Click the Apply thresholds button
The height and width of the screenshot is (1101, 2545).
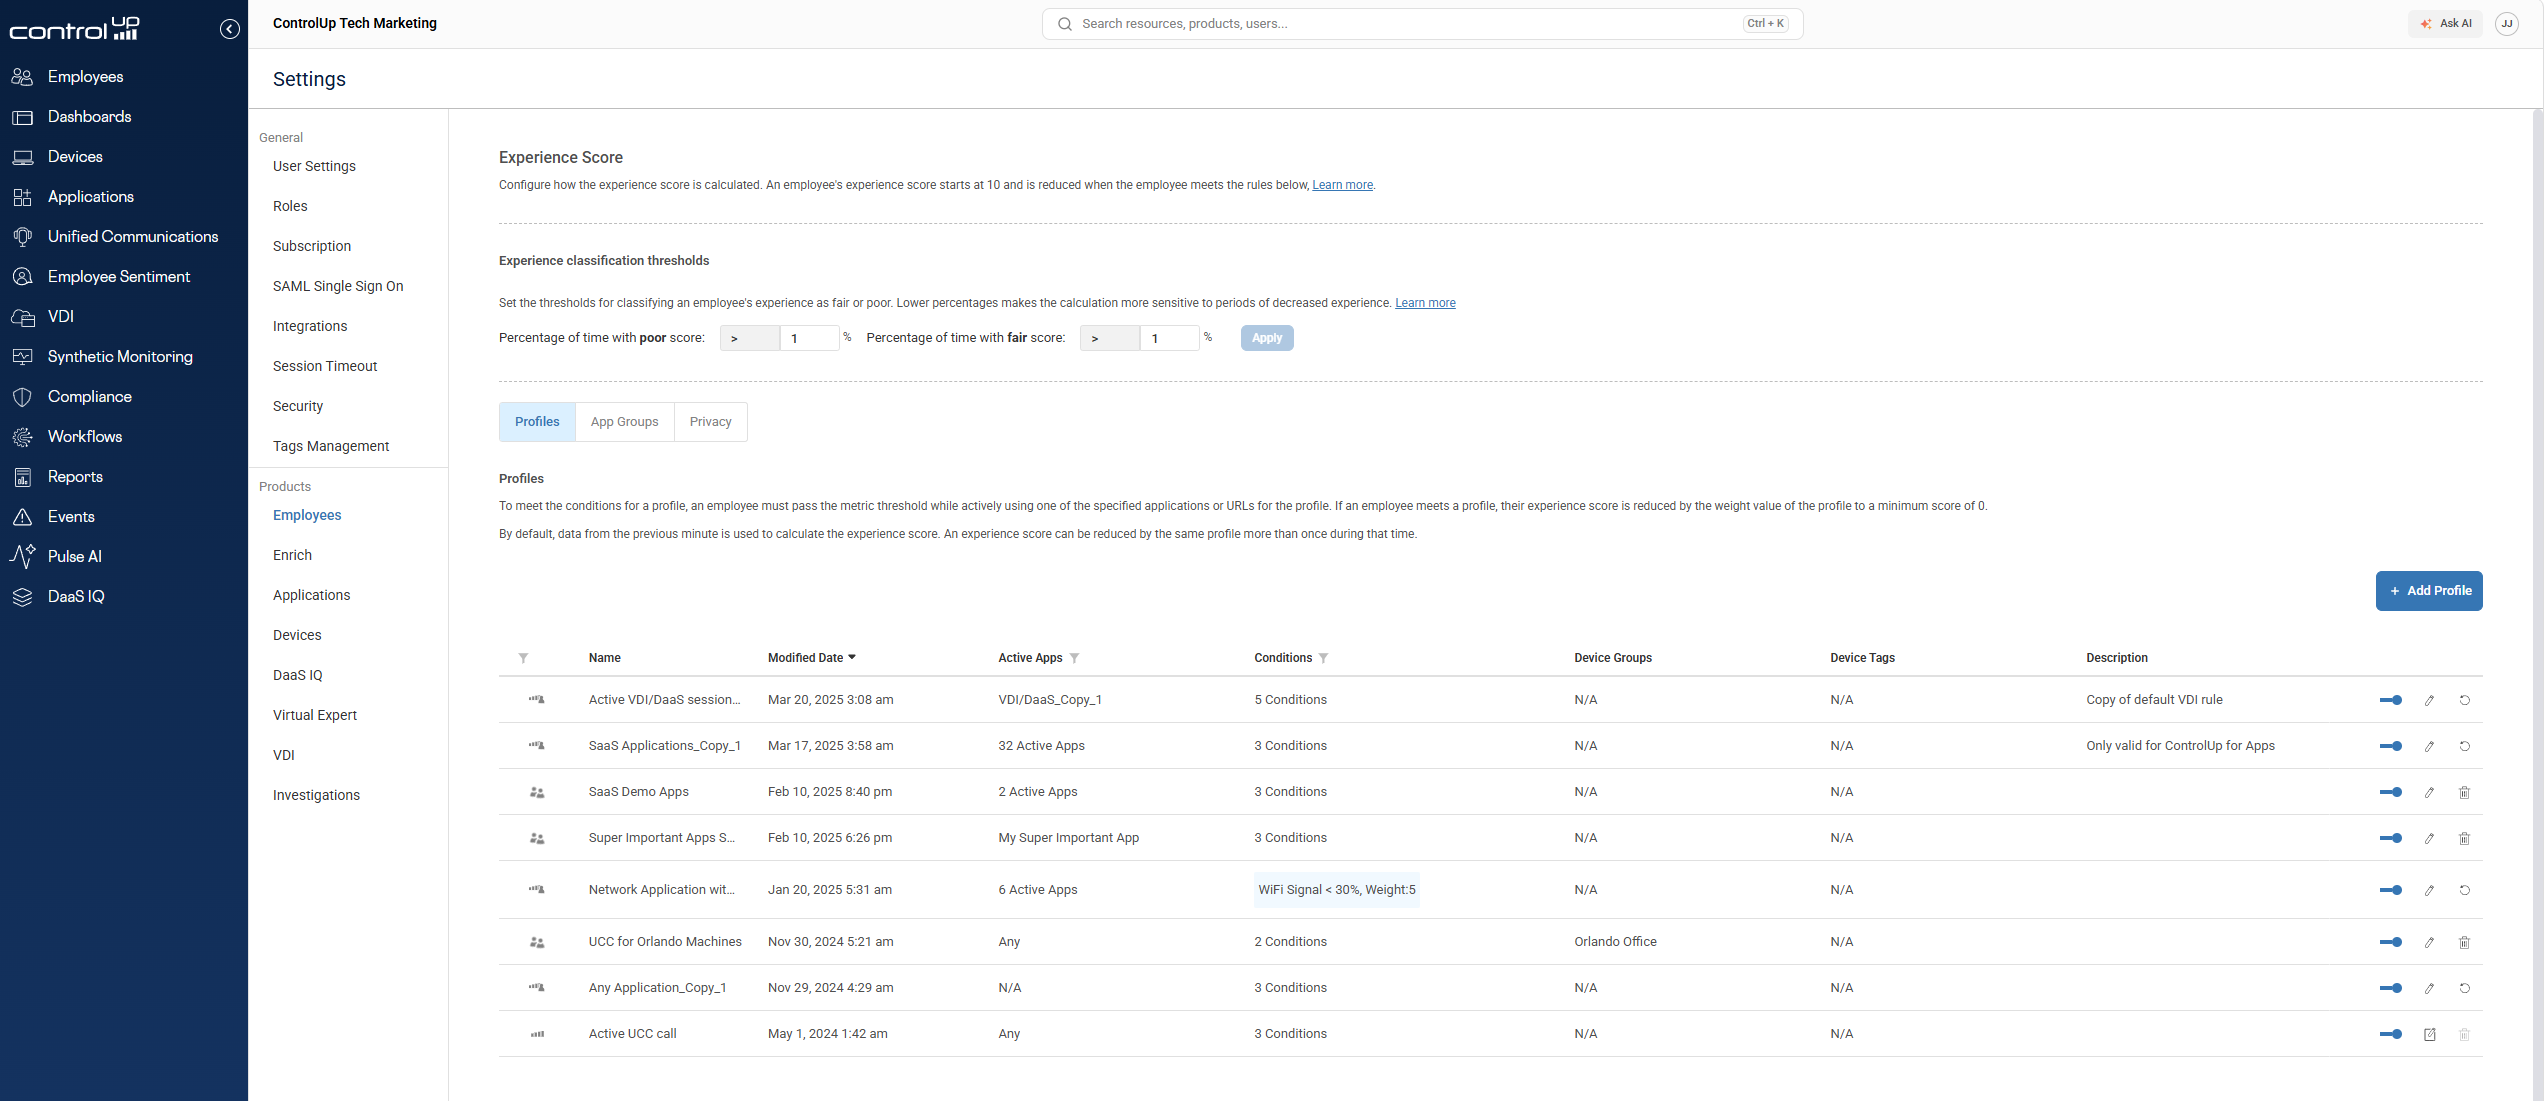coord(1267,338)
